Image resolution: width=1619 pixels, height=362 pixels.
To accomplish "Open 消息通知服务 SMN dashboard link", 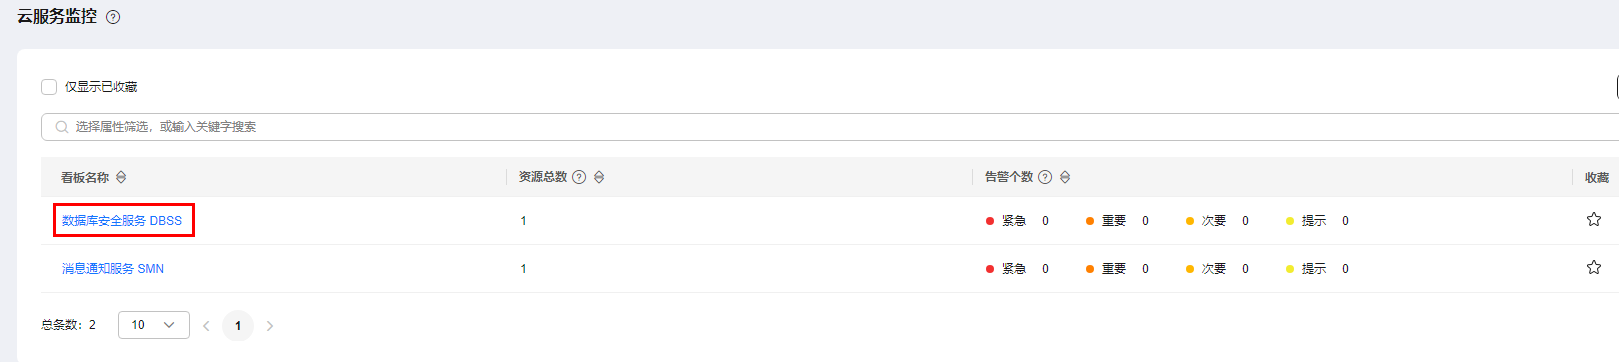I will [x=113, y=269].
